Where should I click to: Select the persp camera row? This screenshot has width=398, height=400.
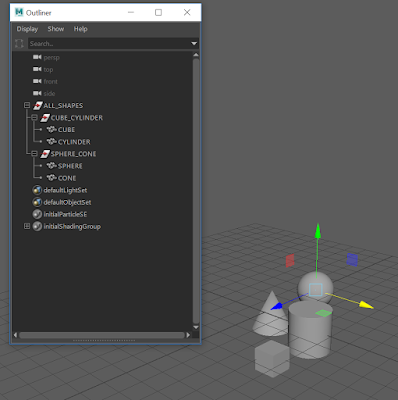pos(102,57)
